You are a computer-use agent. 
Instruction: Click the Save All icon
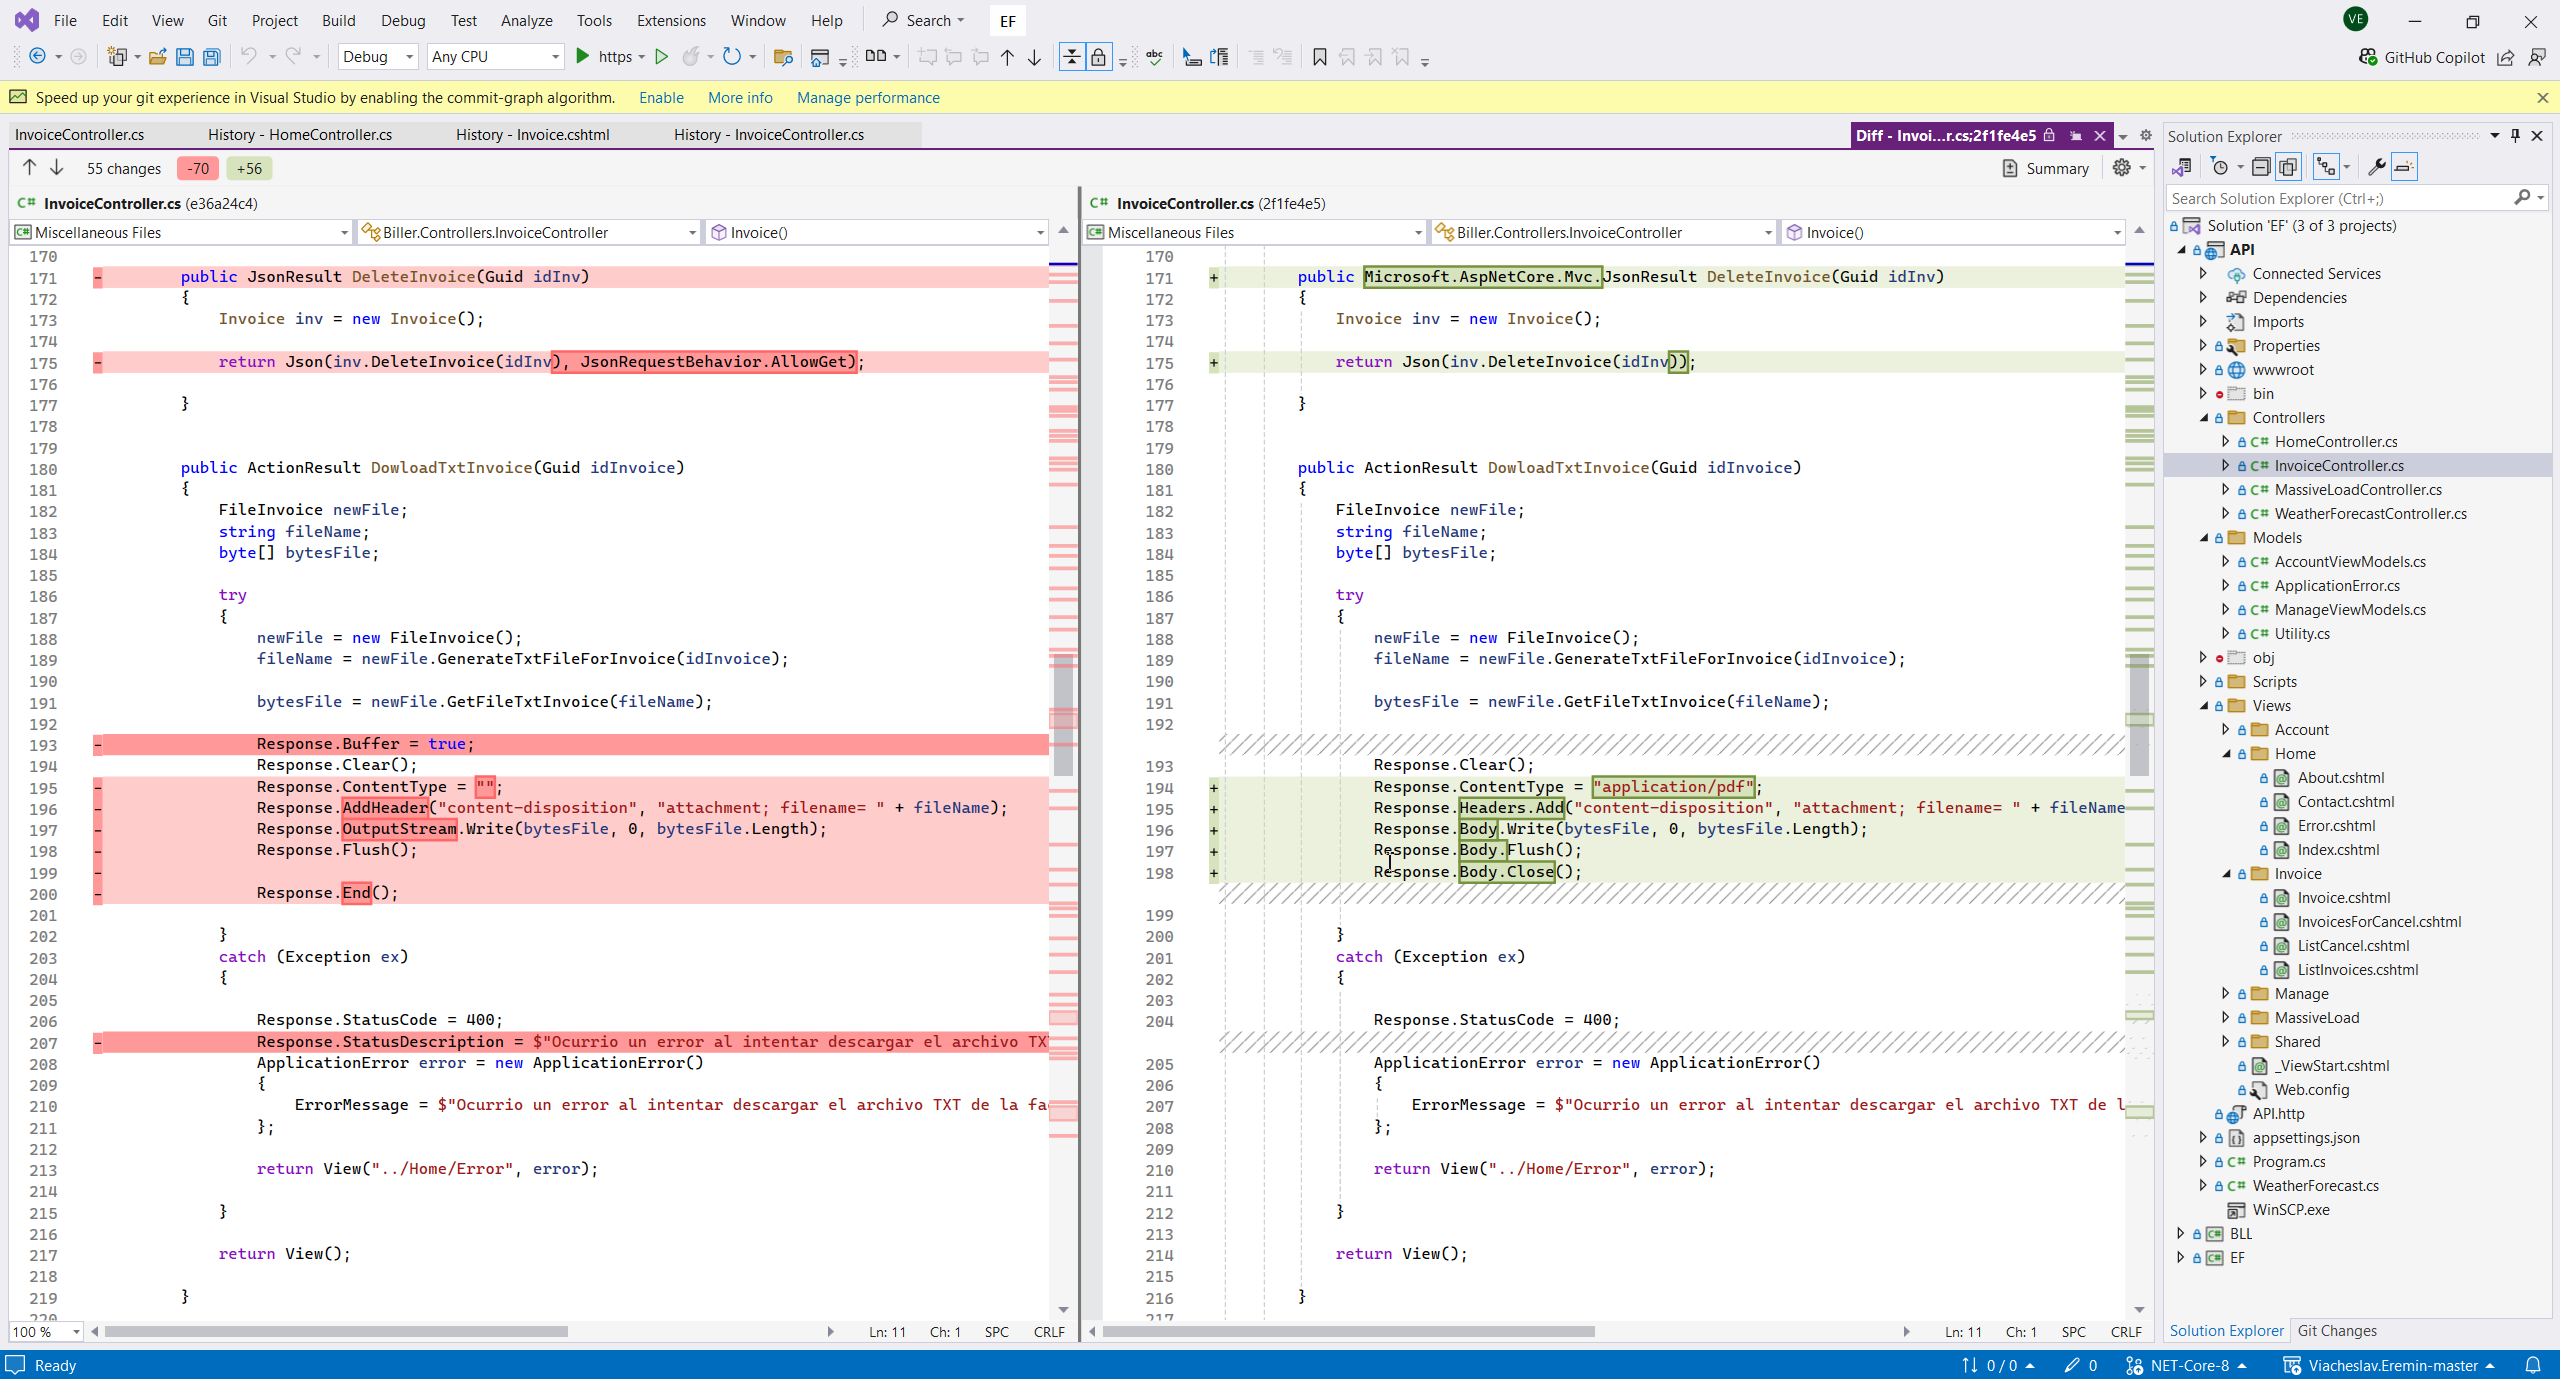211,57
